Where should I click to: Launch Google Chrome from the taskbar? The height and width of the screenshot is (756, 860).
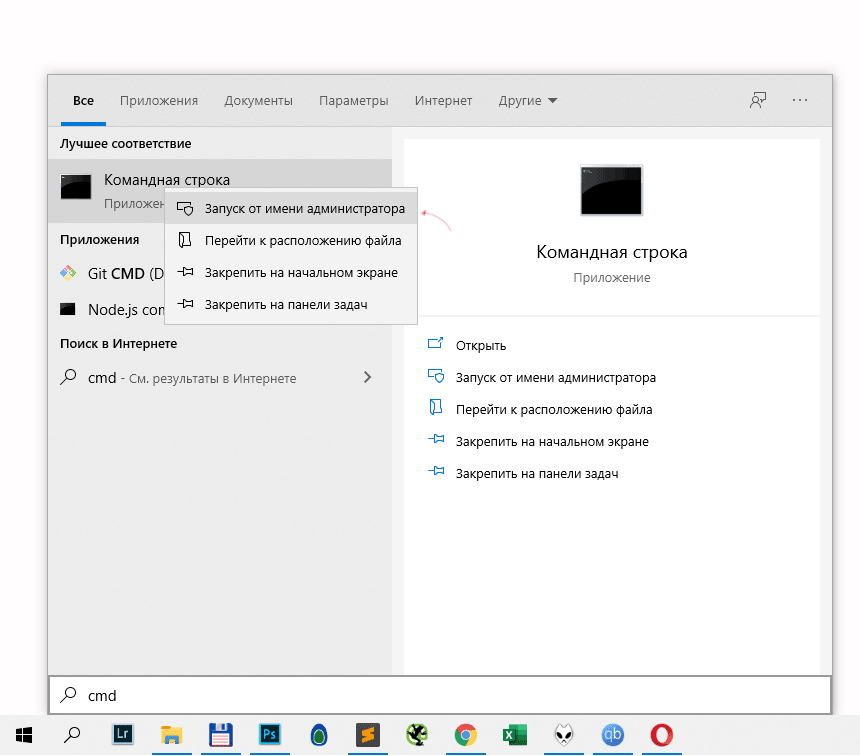(466, 735)
